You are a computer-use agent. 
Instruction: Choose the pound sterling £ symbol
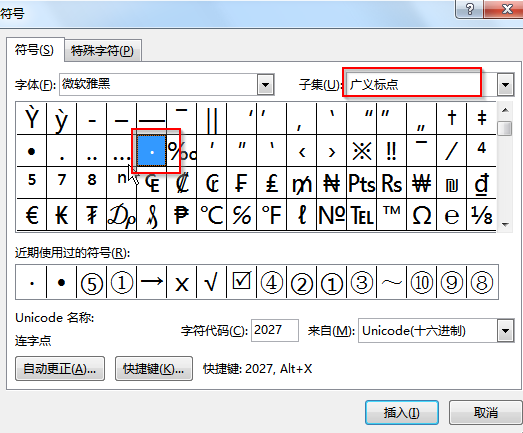pyautogui.click(x=272, y=183)
